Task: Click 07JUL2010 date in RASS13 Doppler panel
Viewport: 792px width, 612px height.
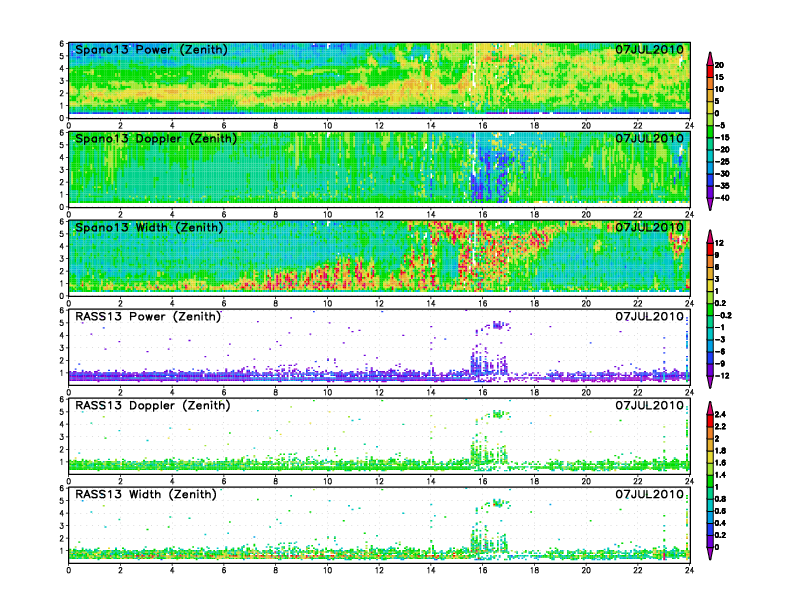Action: tap(649, 405)
